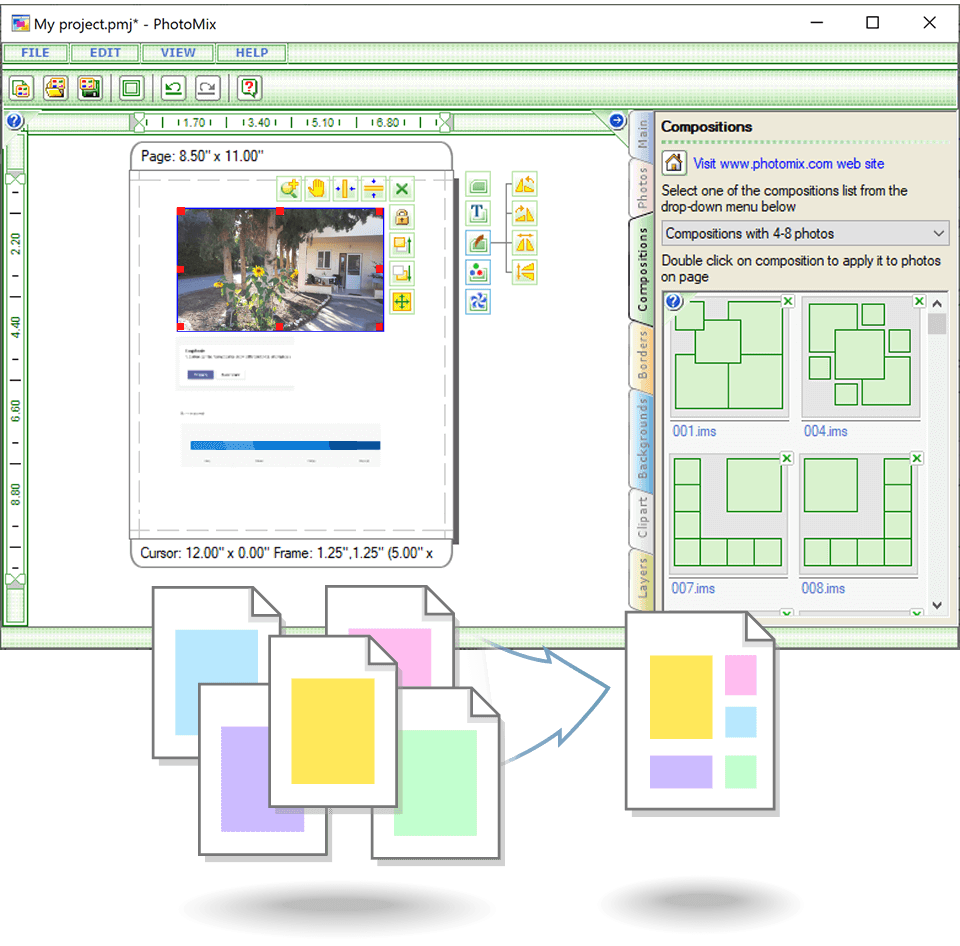Click rotate right triangle icon
The width and height of the screenshot is (960, 946).
(x=525, y=213)
